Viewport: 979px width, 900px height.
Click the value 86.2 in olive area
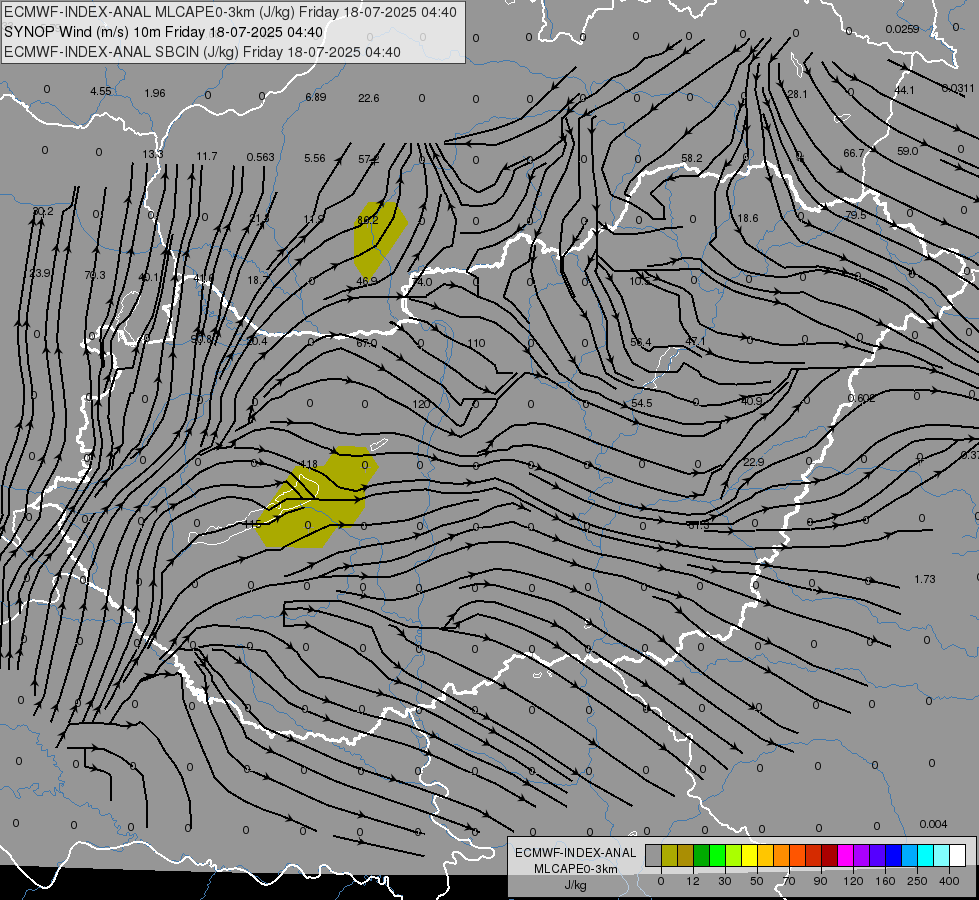[368, 220]
